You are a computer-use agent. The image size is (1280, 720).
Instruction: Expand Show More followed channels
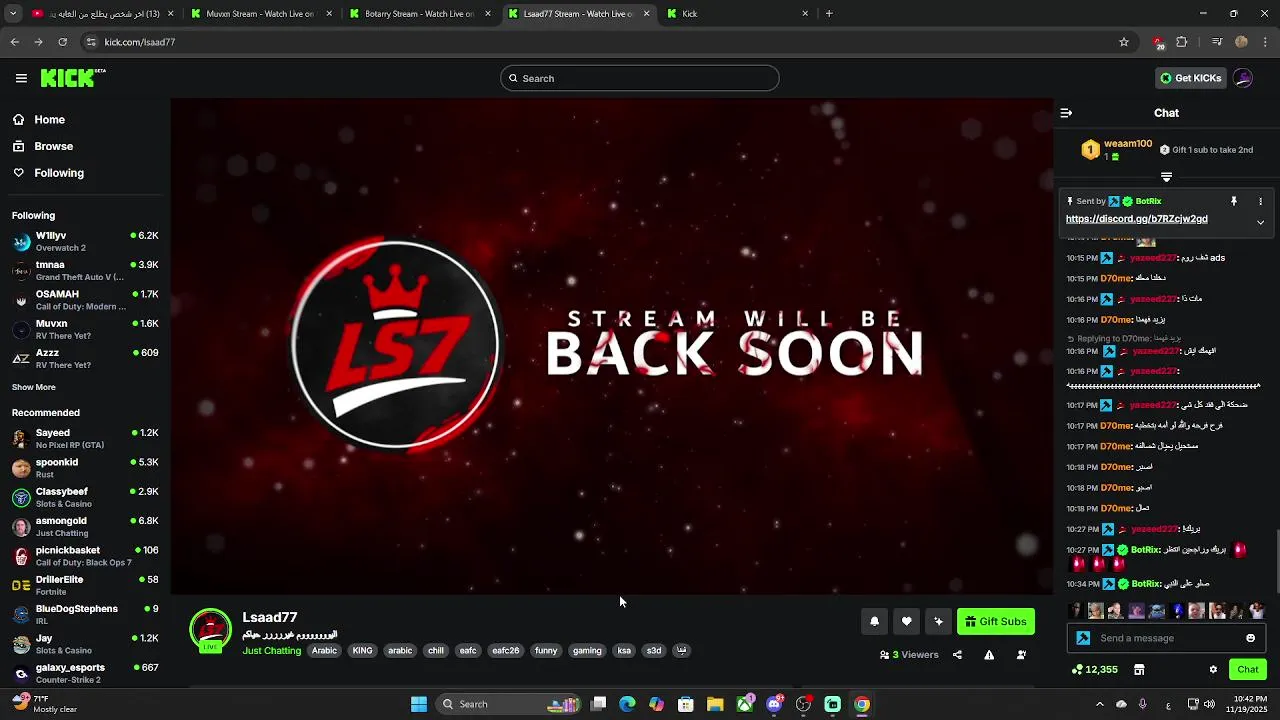click(x=34, y=387)
